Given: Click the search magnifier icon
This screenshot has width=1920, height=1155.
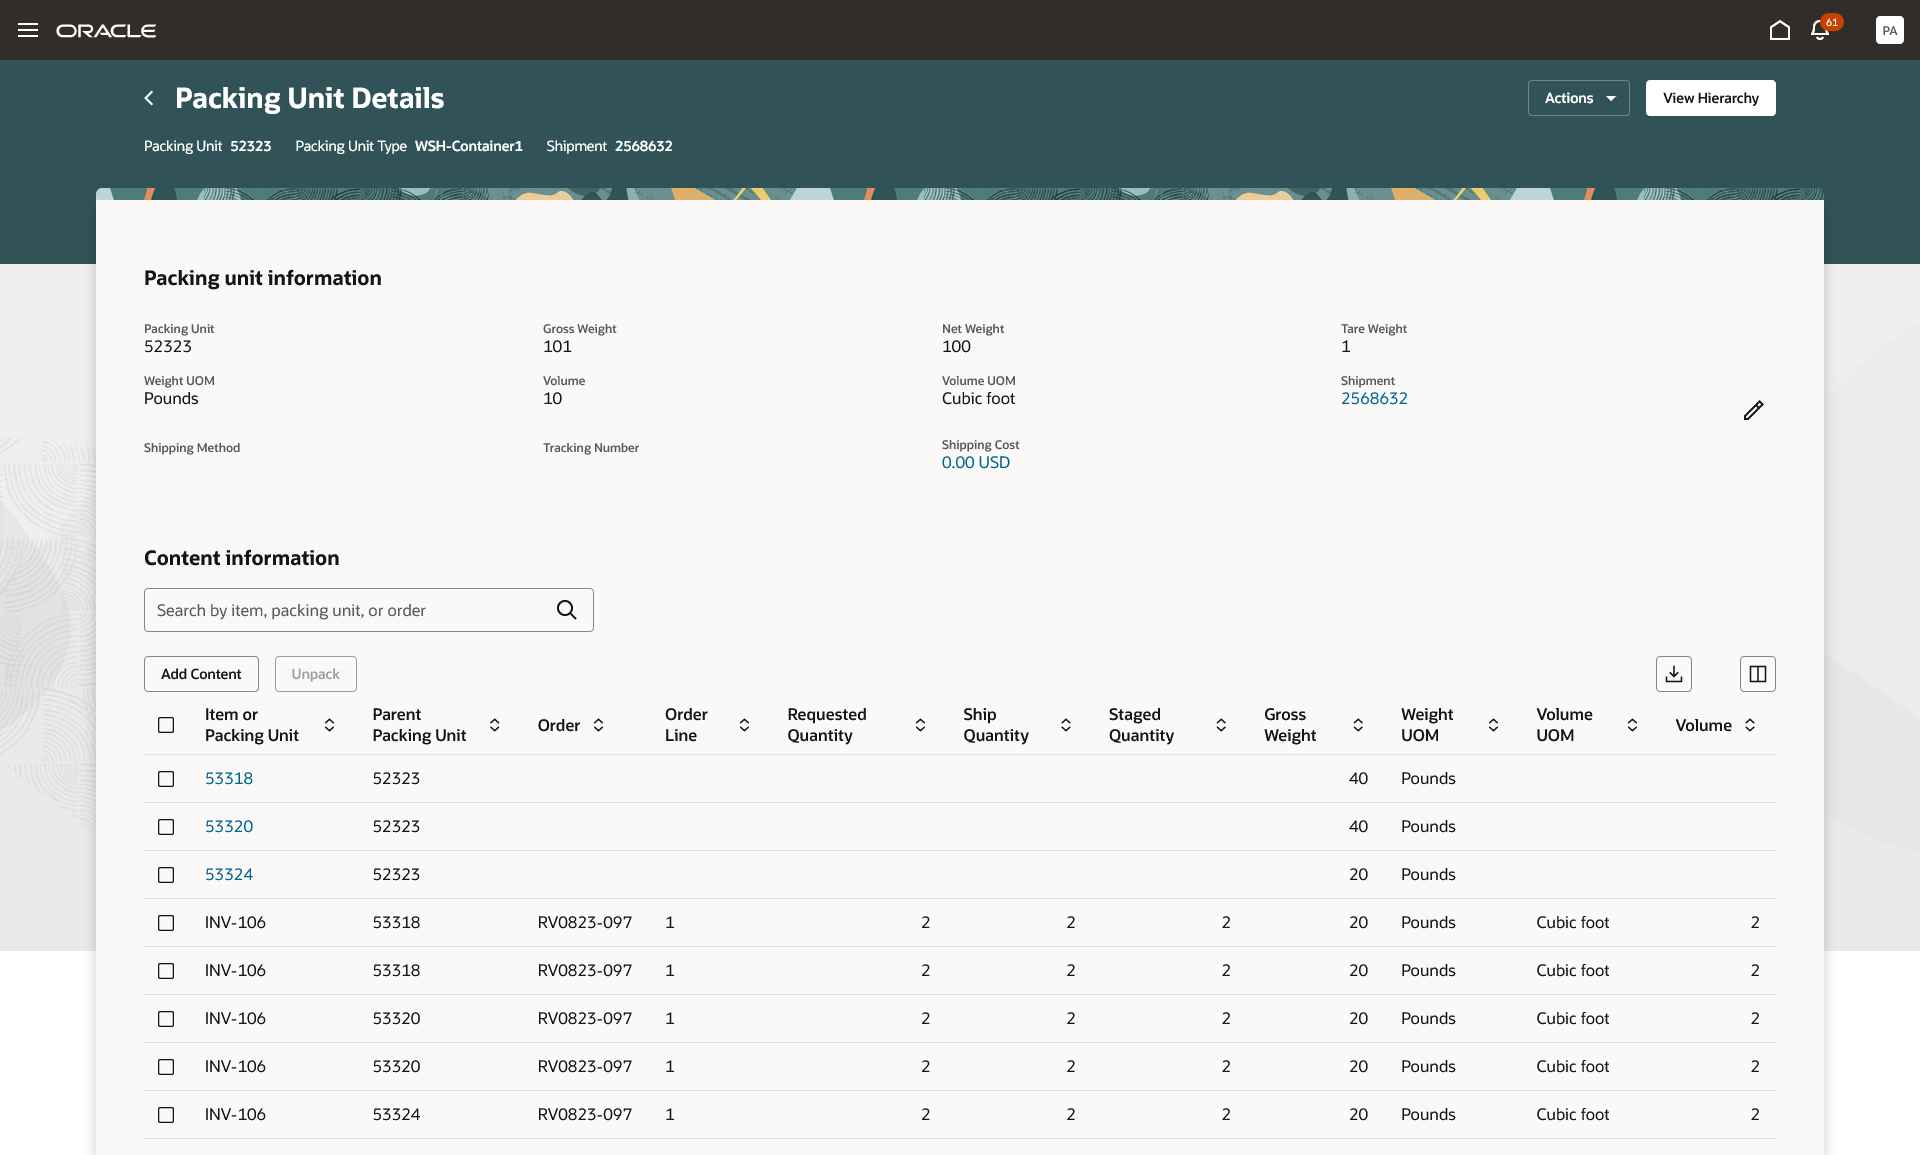Looking at the screenshot, I should pyautogui.click(x=566, y=610).
